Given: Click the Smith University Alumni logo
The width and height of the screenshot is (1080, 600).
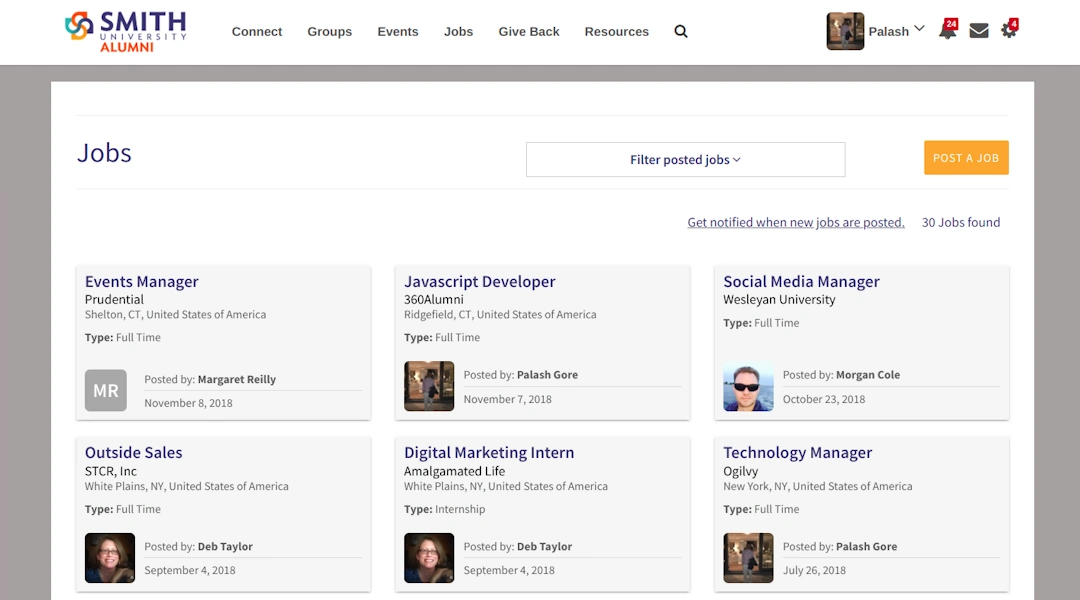Looking at the screenshot, I should point(125,32).
